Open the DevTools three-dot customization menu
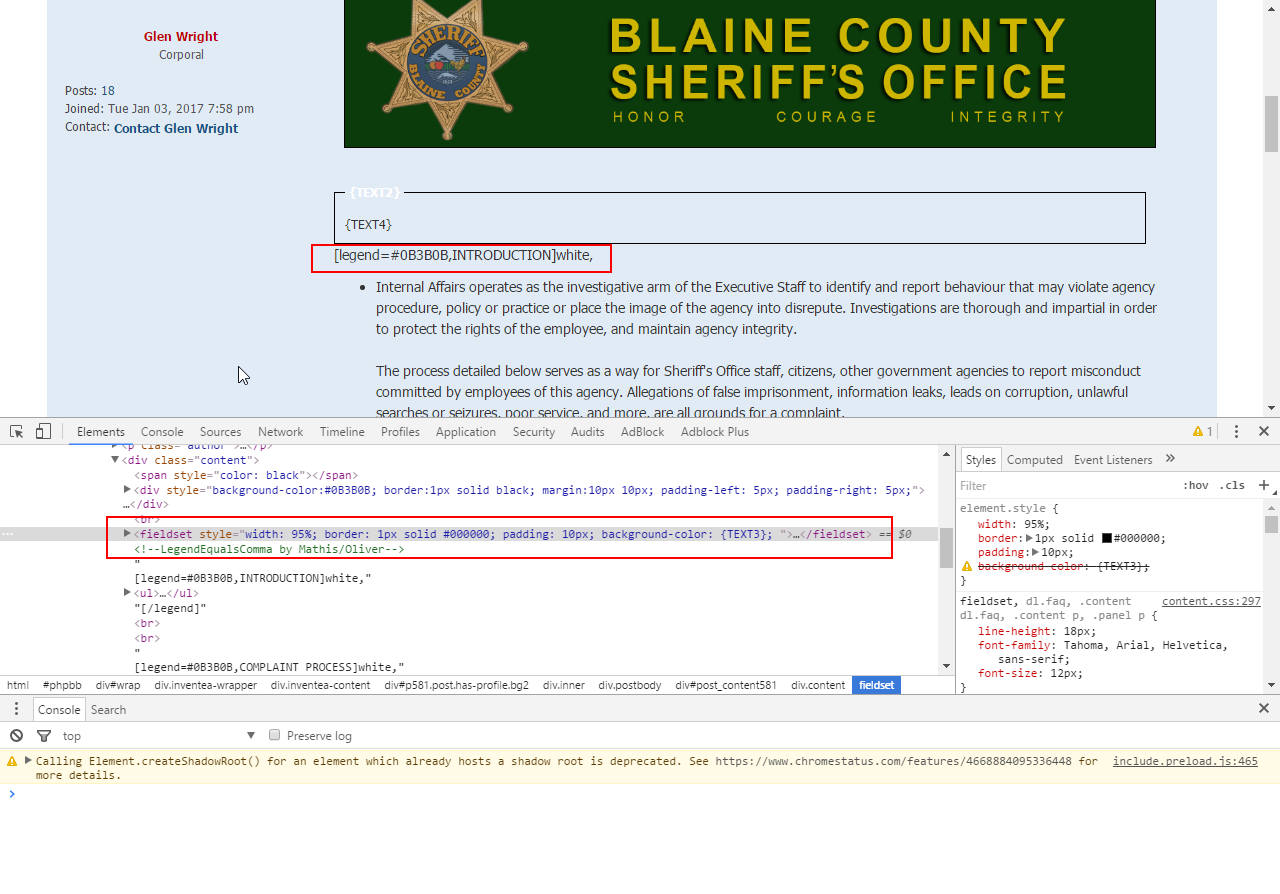Image resolution: width=1280 pixels, height=894 pixels. coord(1236,431)
